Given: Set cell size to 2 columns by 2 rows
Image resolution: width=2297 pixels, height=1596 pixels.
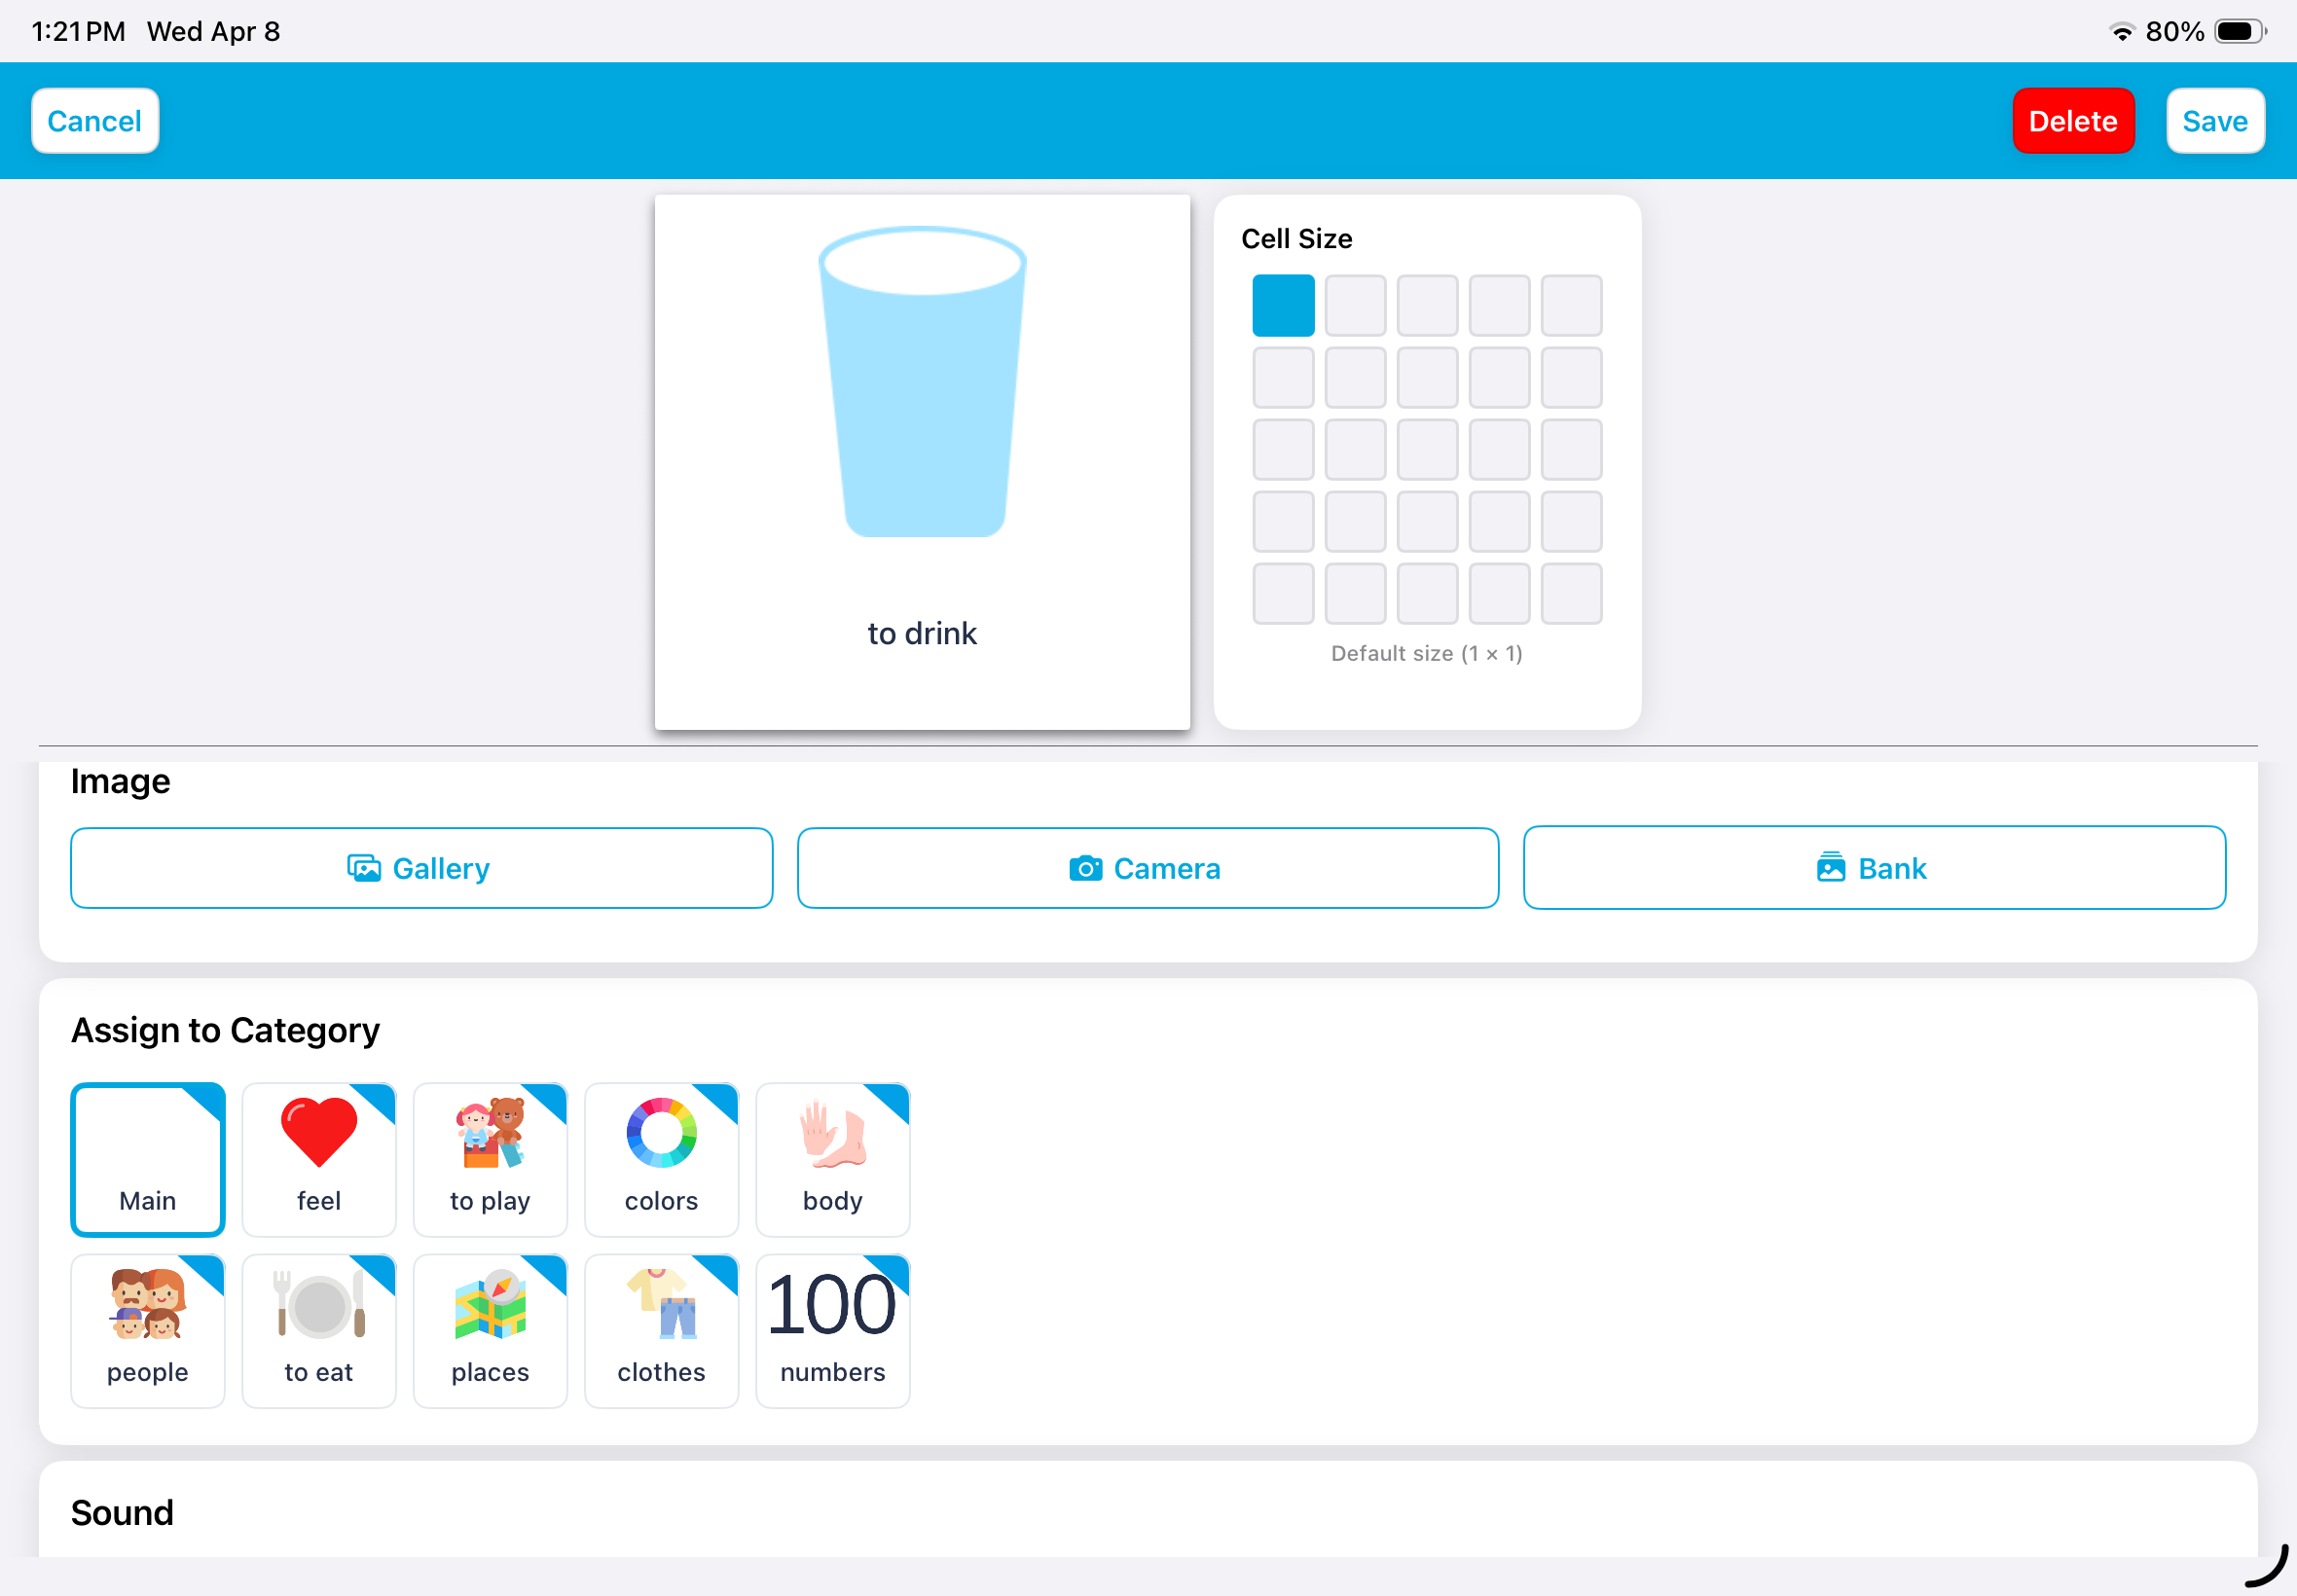Looking at the screenshot, I should point(1355,377).
